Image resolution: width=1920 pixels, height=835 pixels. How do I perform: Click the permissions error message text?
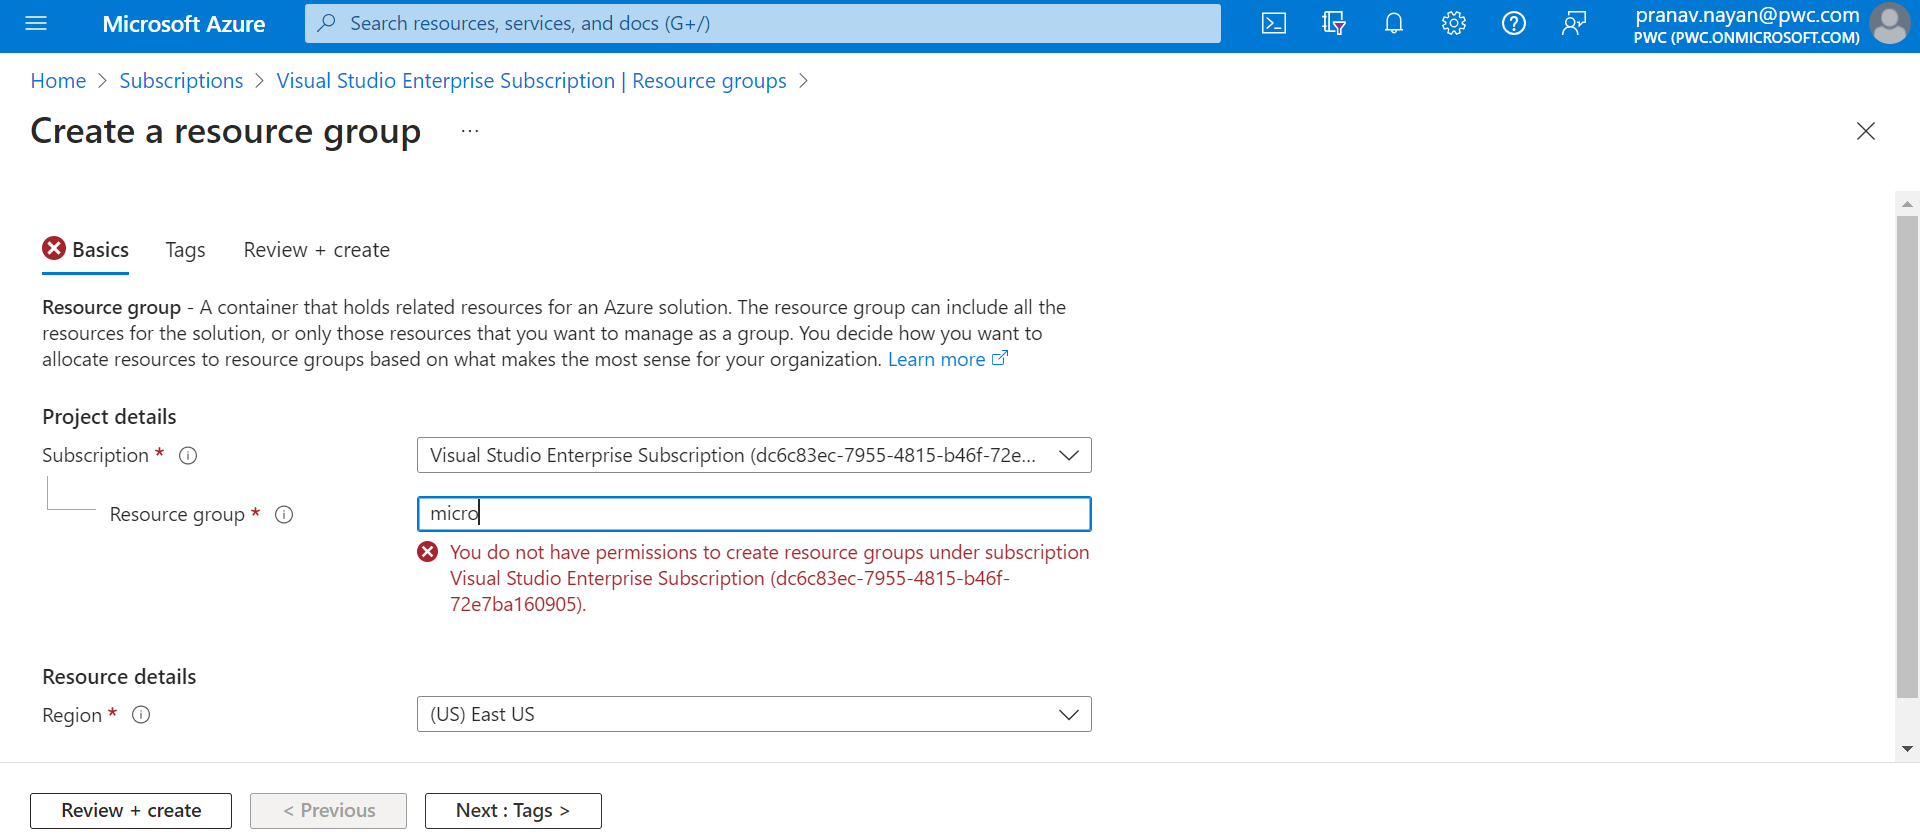coord(769,578)
